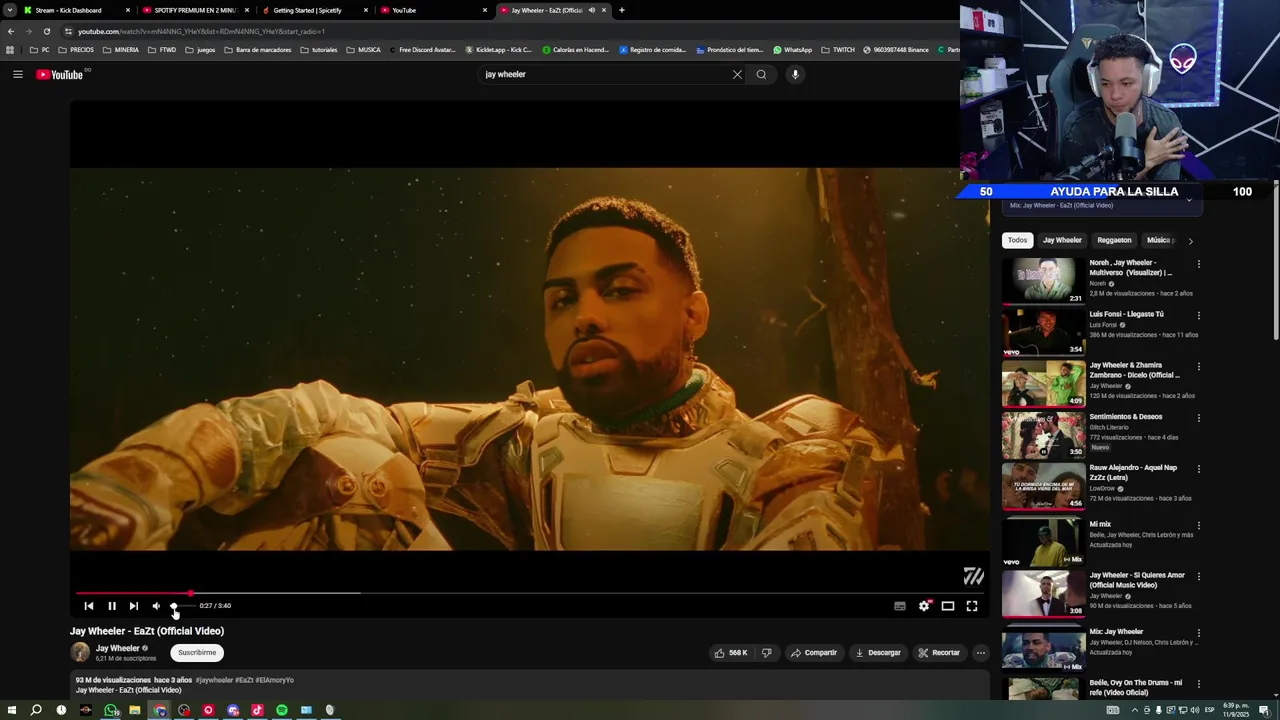The image size is (1280, 720).
Task: Open options for Luis Fonsi Llegaste Tú
Action: pyautogui.click(x=1199, y=315)
